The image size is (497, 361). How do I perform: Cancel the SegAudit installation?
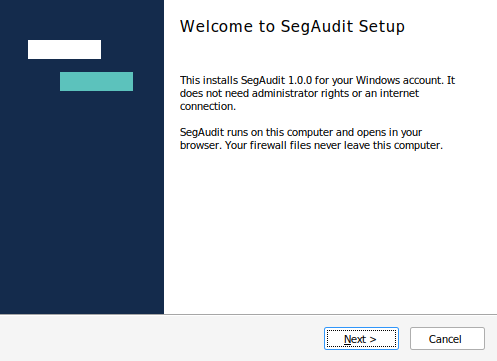447,339
